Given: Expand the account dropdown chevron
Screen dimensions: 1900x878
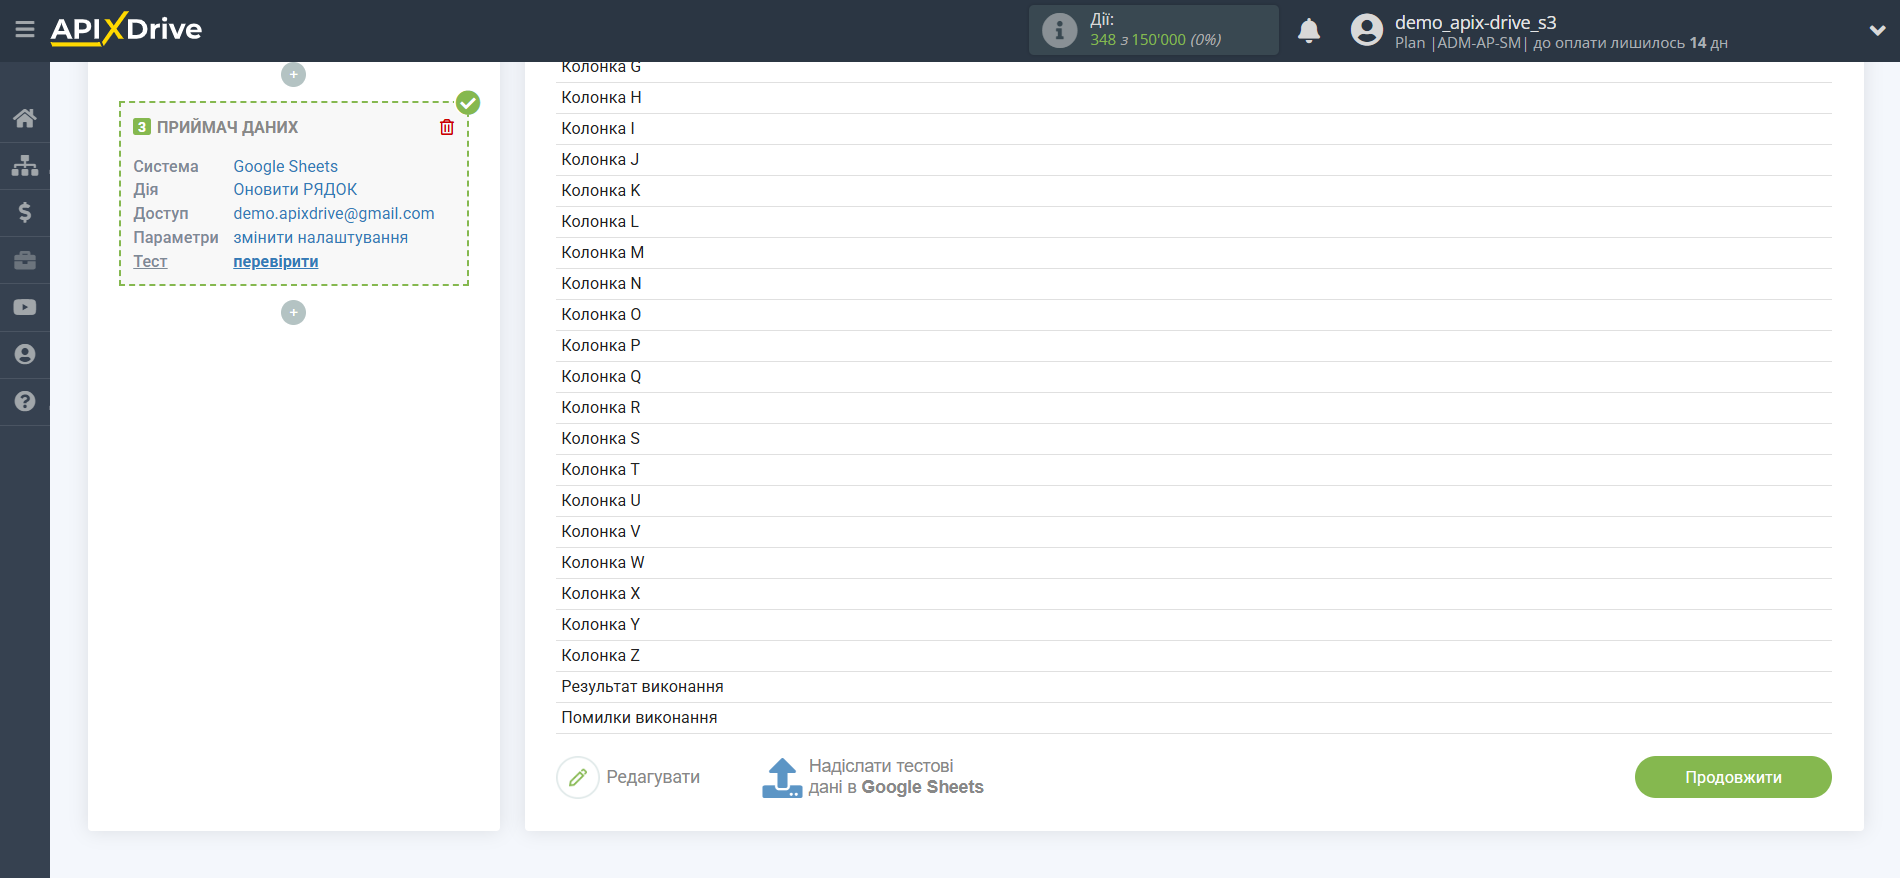Looking at the screenshot, I should point(1877,31).
